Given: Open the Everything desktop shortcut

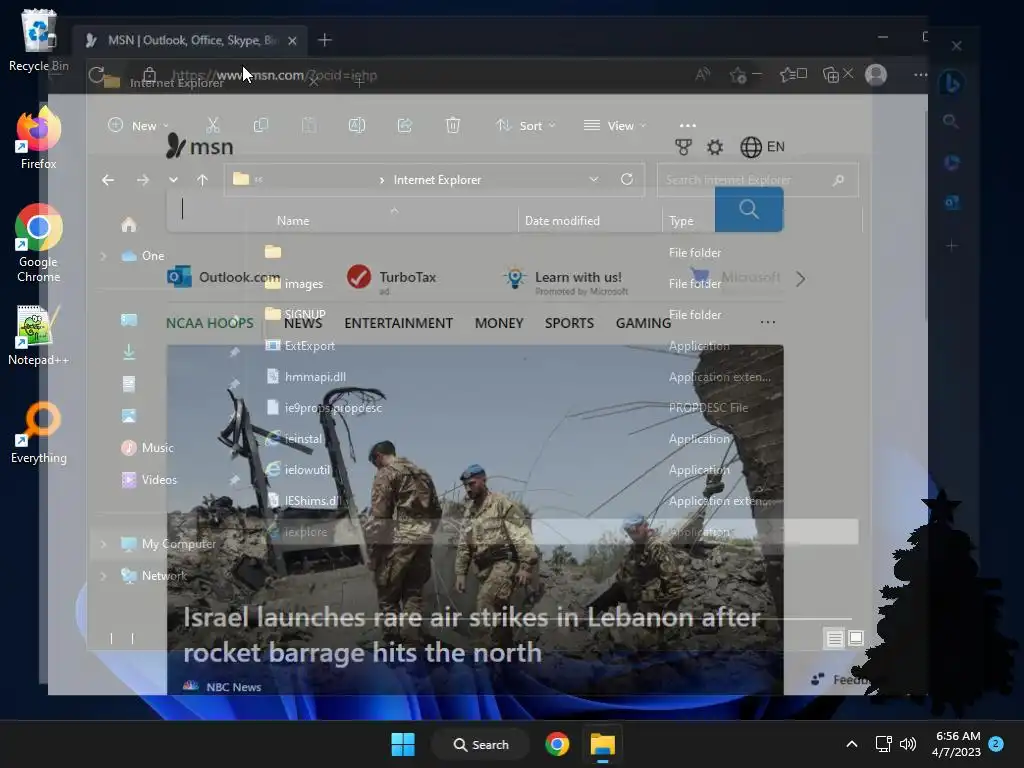Looking at the screenshot, I should tap(39, 433).
